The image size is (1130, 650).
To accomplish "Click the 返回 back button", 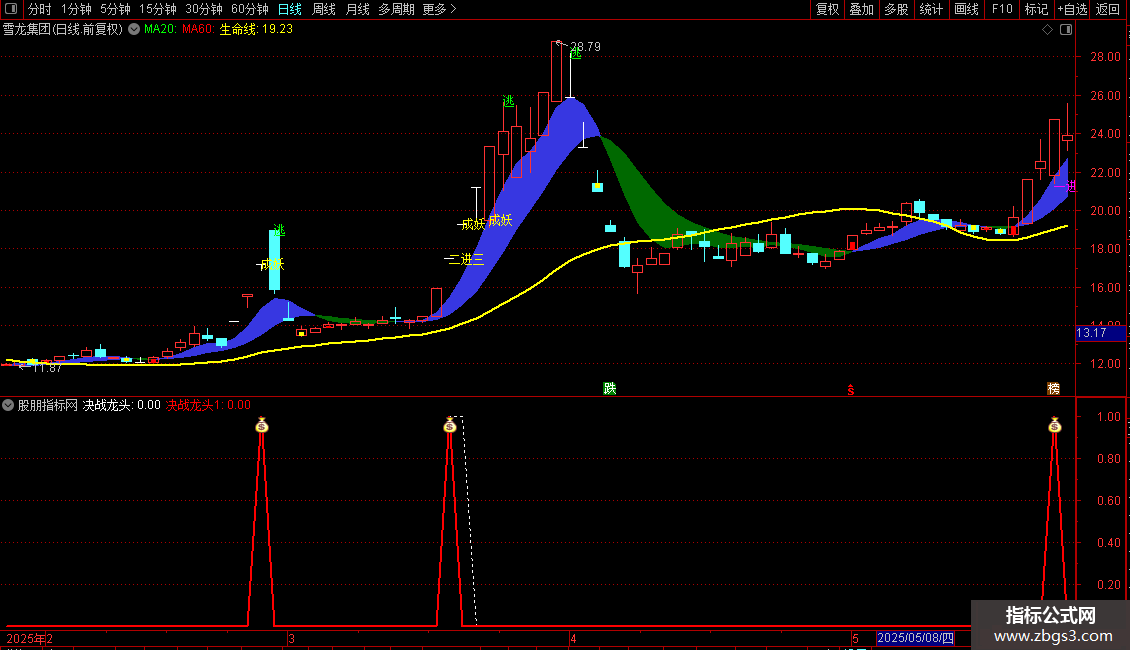I will click(x=1108, y=9).
